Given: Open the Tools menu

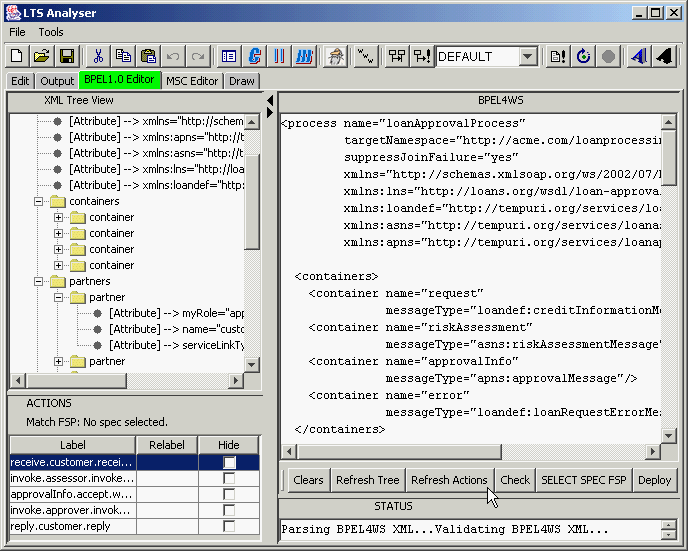Looking at the screenshot, I should click(51, 32).
